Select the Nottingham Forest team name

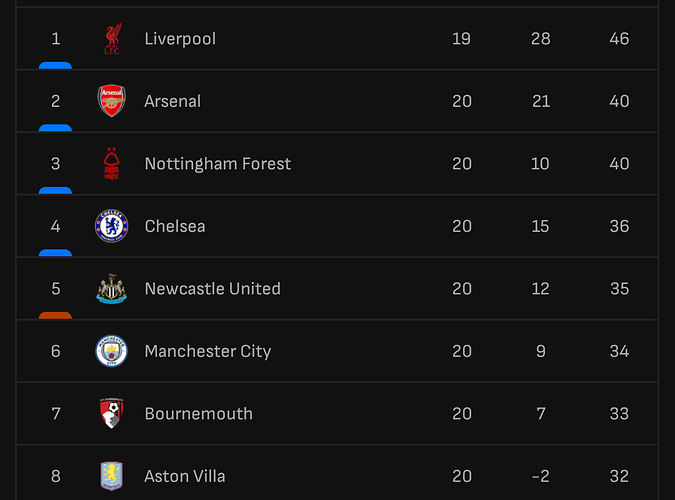click(217, 164)
